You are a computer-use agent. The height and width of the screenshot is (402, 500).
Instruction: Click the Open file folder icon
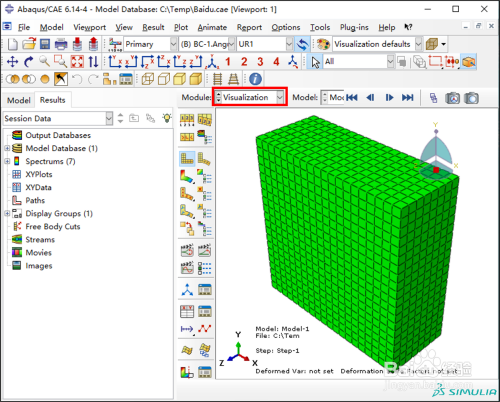(x=29, y=44)
